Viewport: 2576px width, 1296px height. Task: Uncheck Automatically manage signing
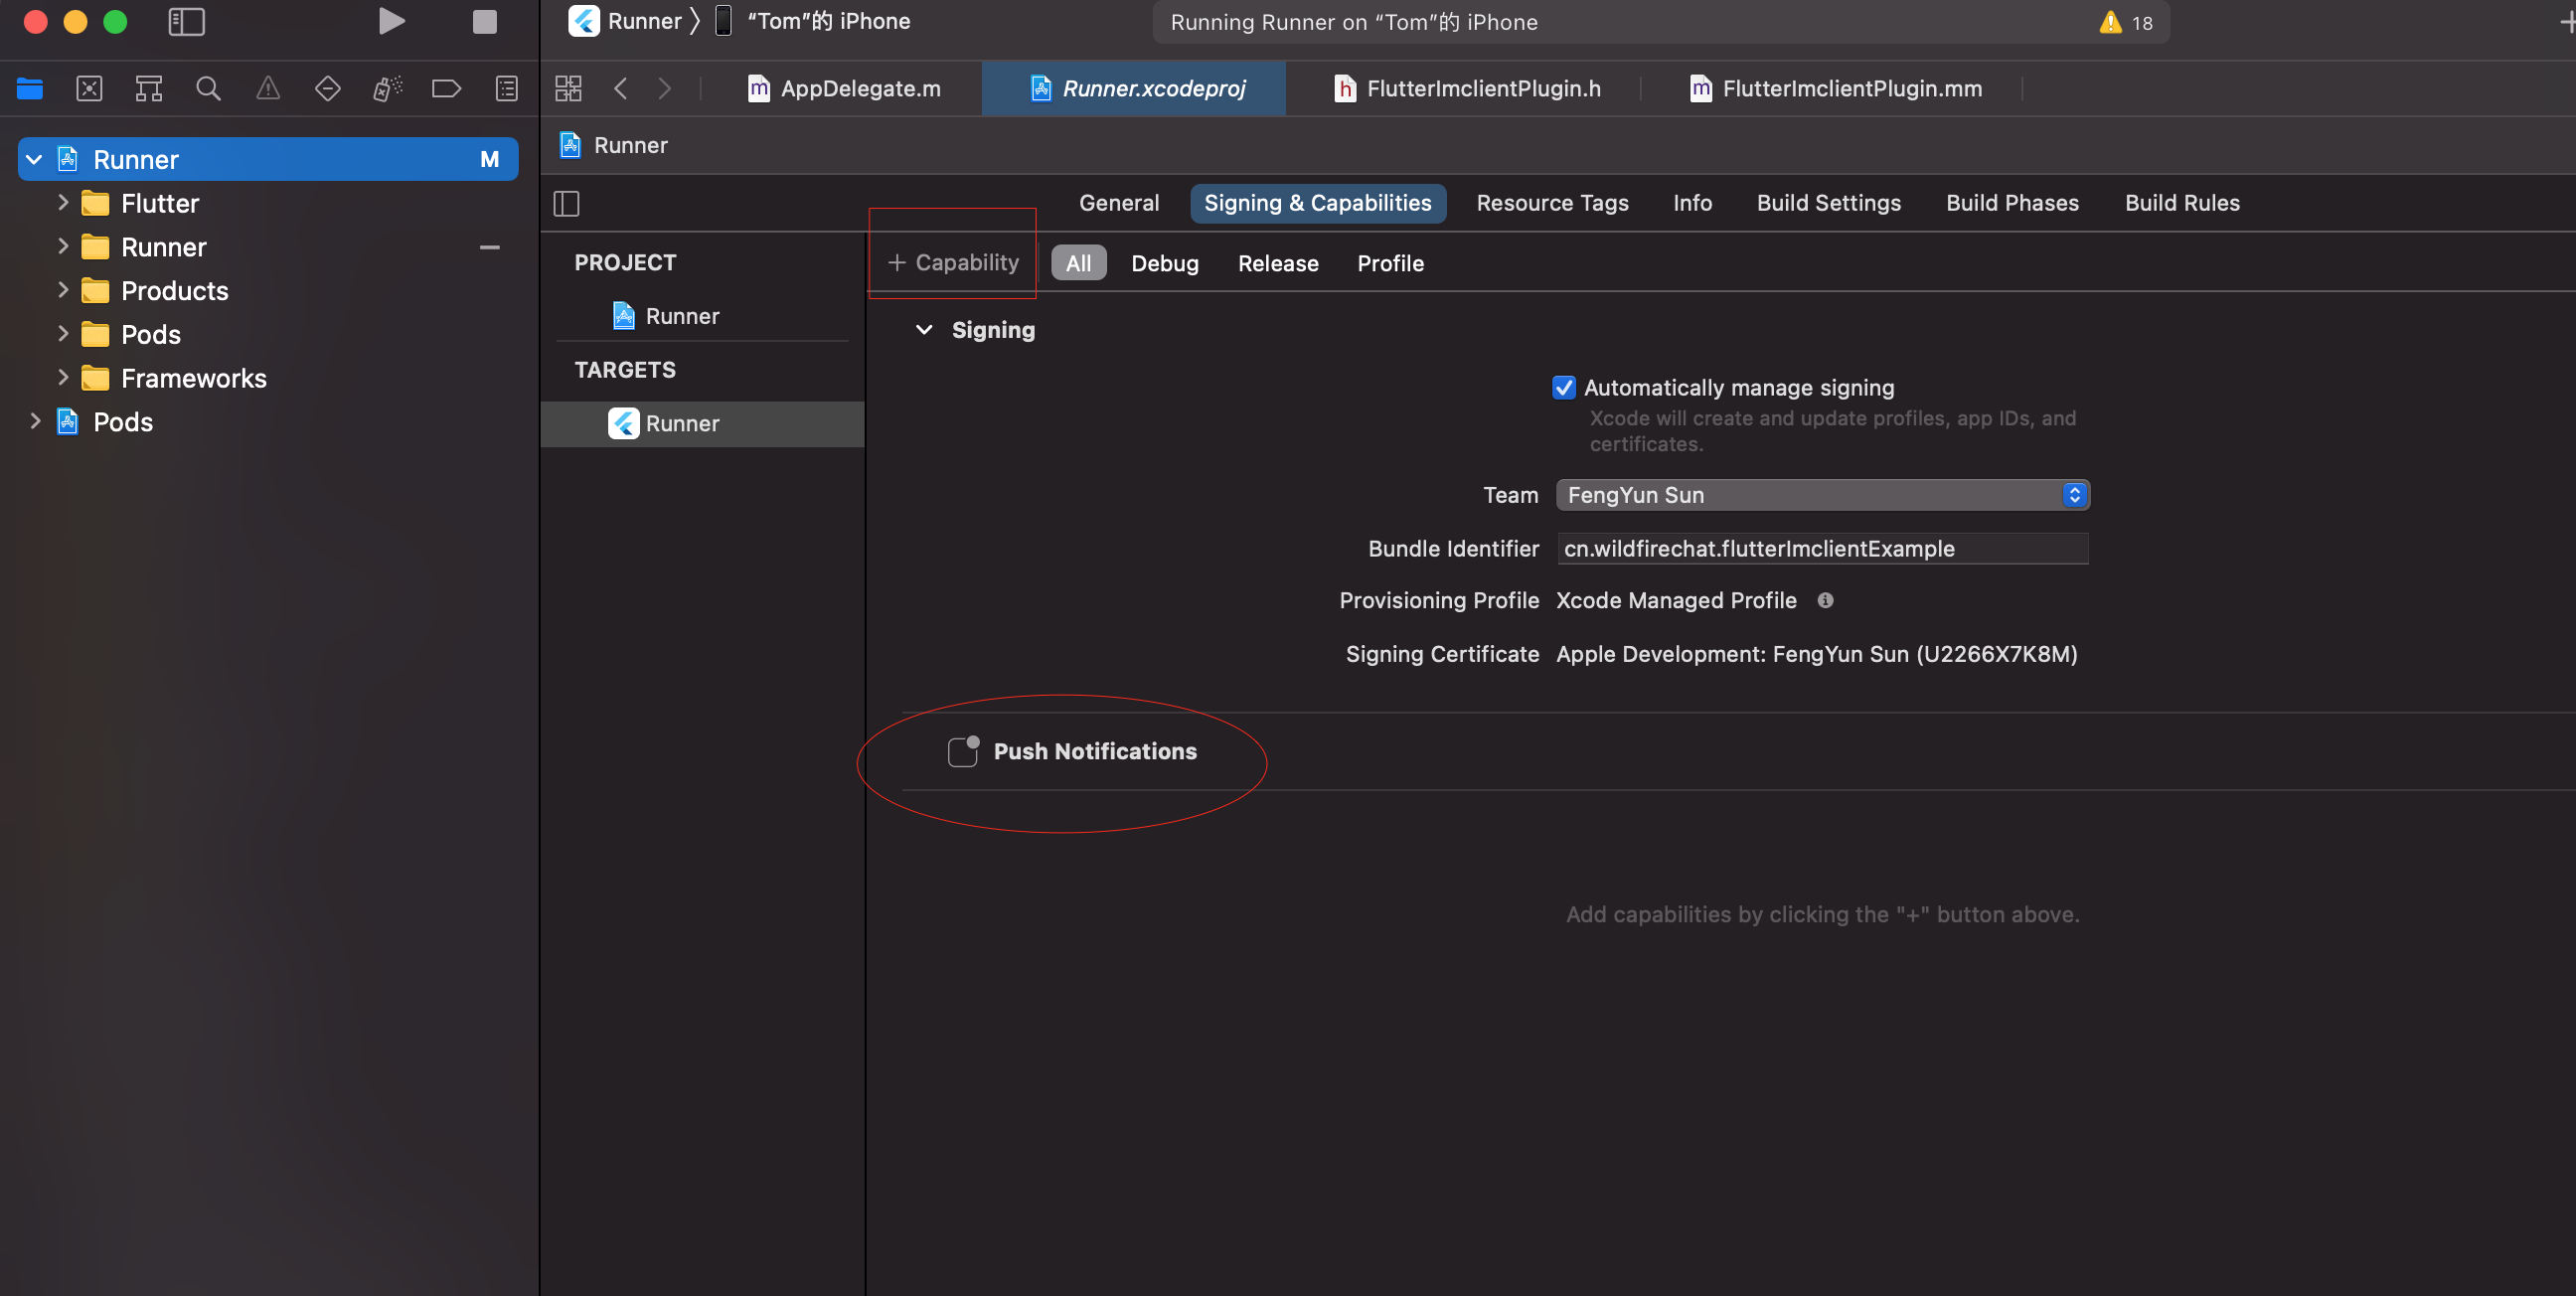point(1564,388)
